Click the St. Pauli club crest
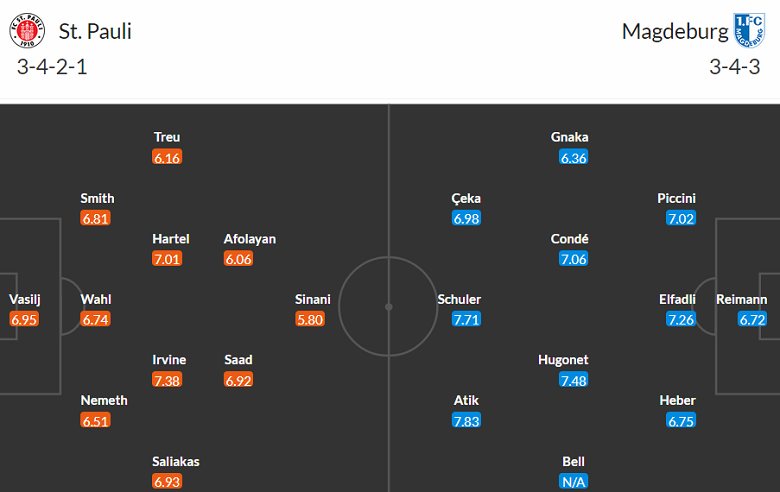780x492 pixels. click(x=28, y=31)
